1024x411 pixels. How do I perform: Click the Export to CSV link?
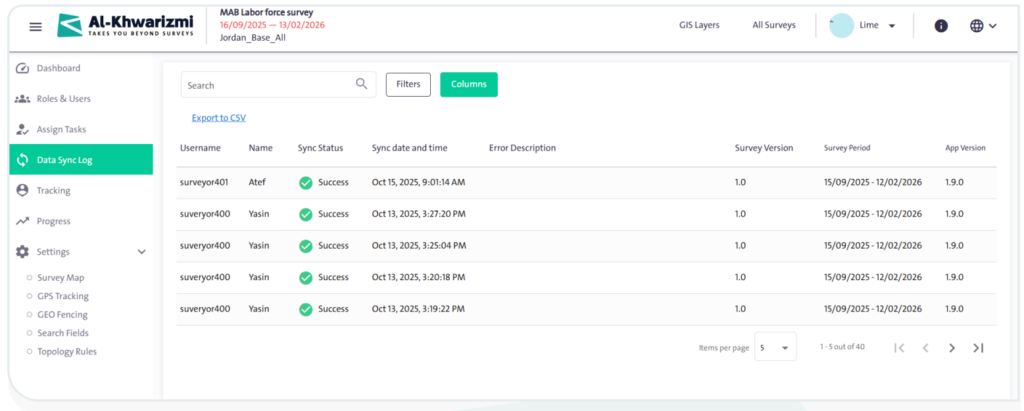click(x=218, y=118)
